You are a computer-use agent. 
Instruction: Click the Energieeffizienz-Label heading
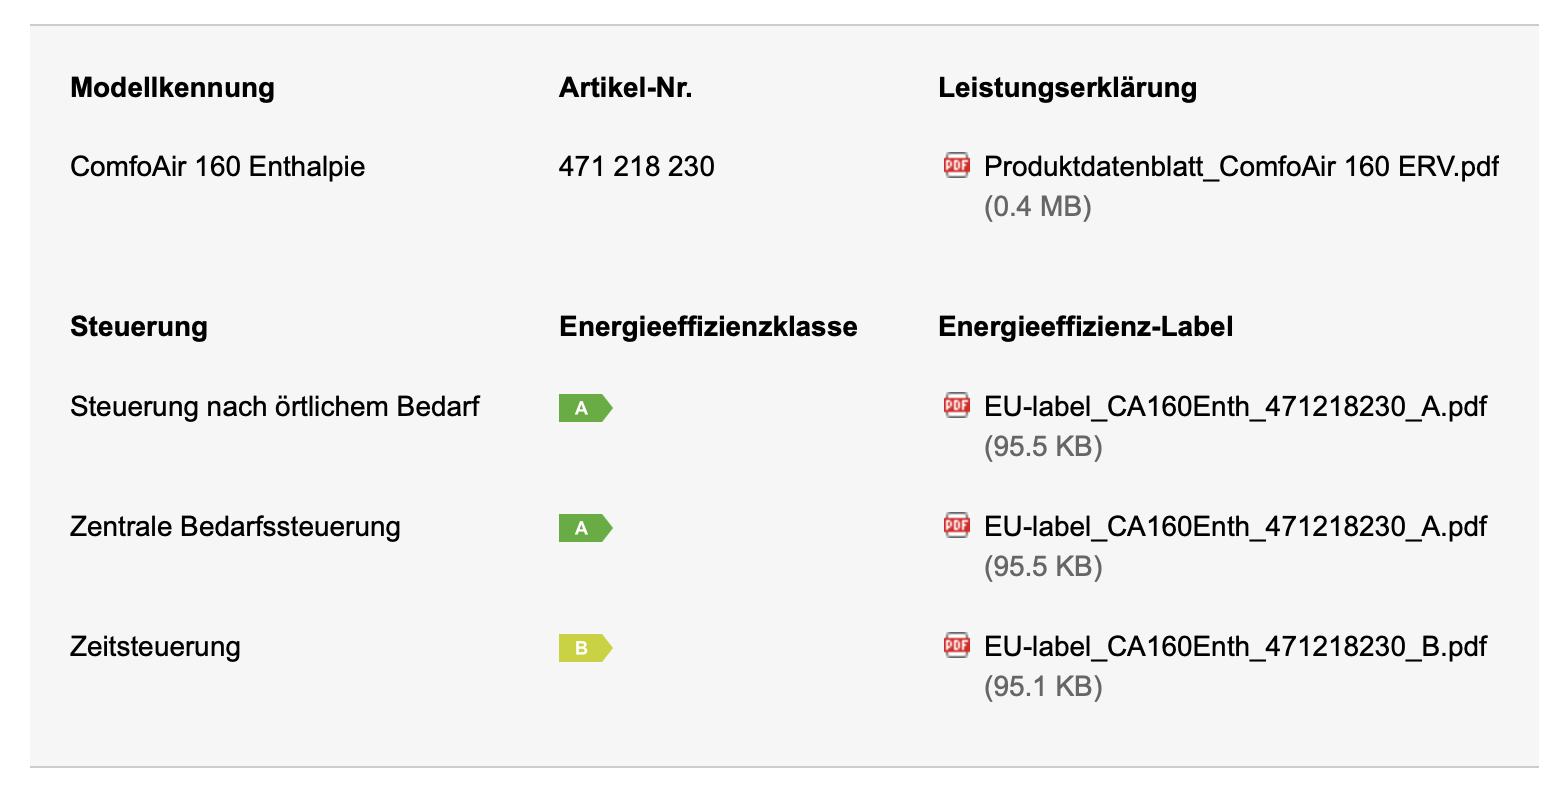[x=1085, y=326]
